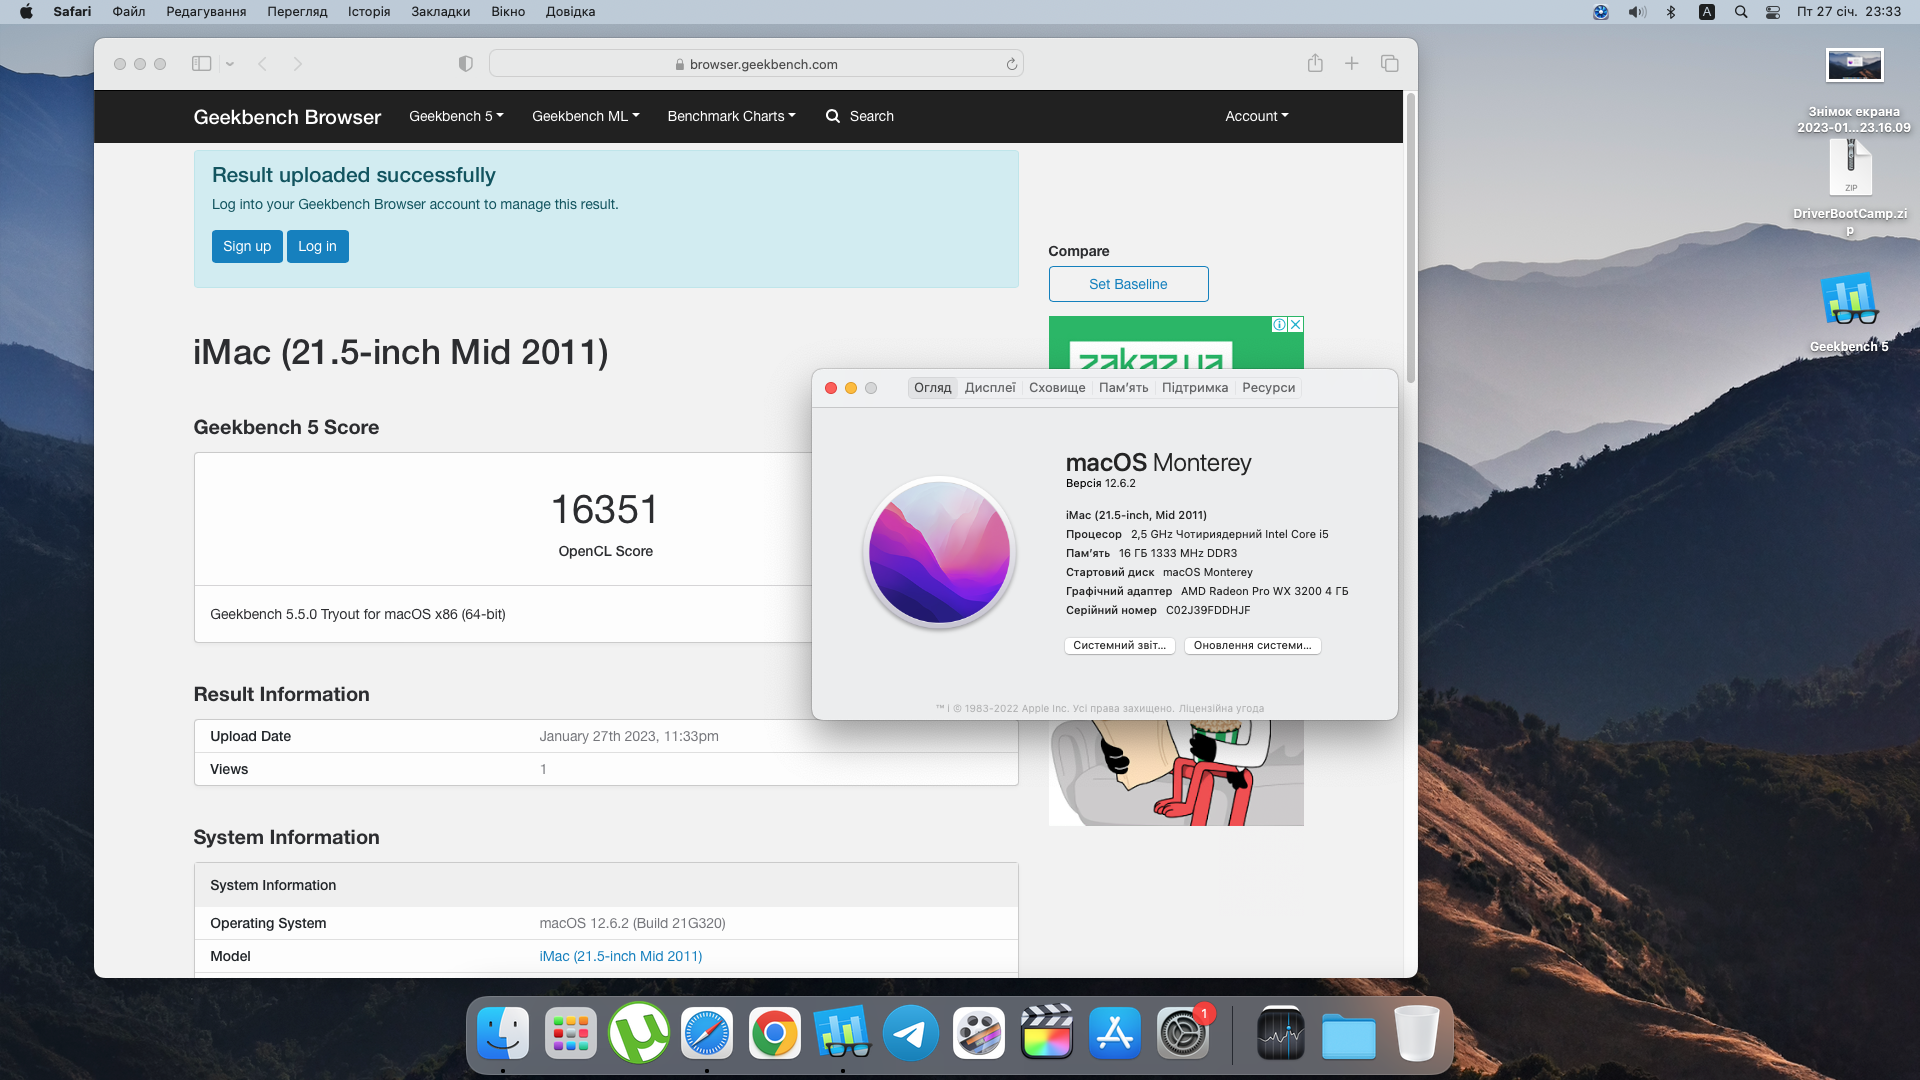Open the Share icon in Safari toolbar
This screenshot has width=1920, height=1080.
tap(1315, 64)
